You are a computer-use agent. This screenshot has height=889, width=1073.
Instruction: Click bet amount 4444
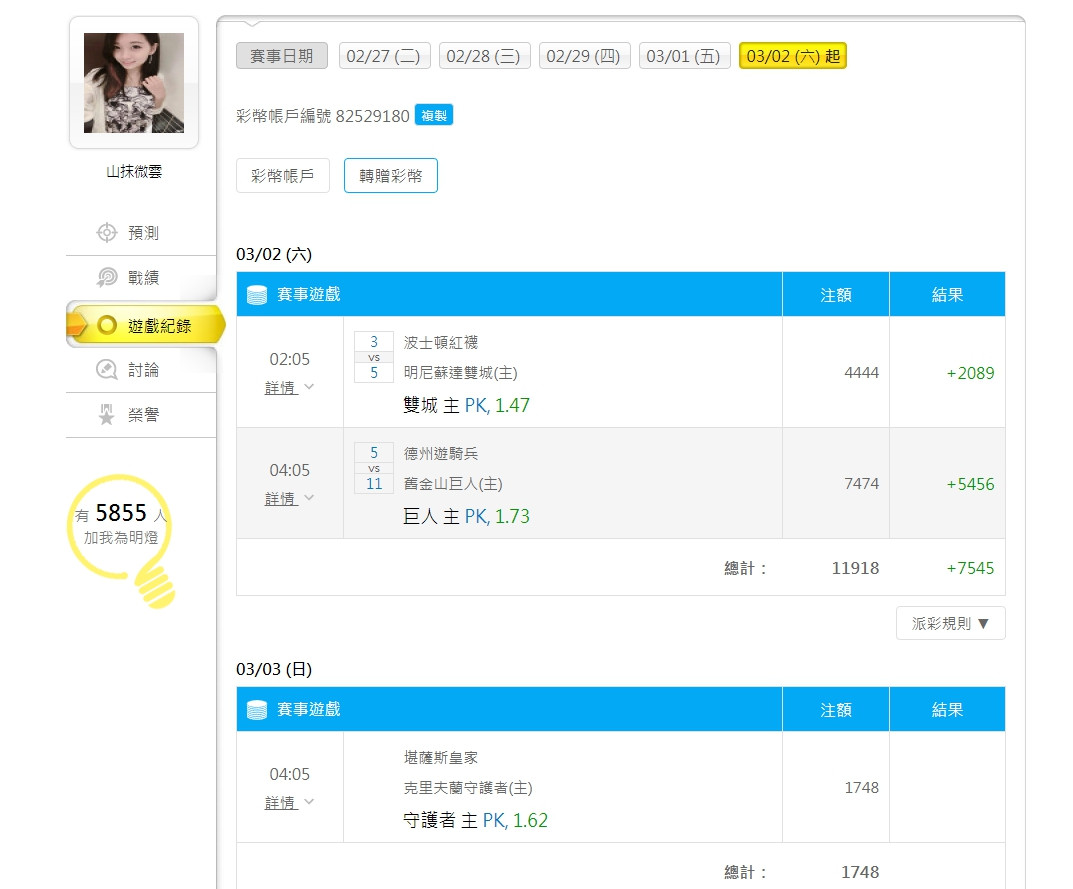coord(862,373)
